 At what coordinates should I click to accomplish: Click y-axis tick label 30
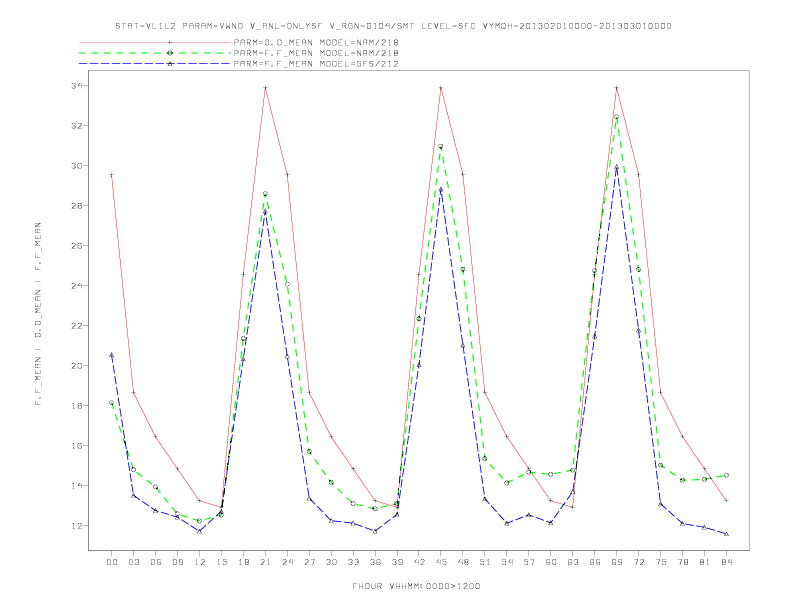coord(77,166)
